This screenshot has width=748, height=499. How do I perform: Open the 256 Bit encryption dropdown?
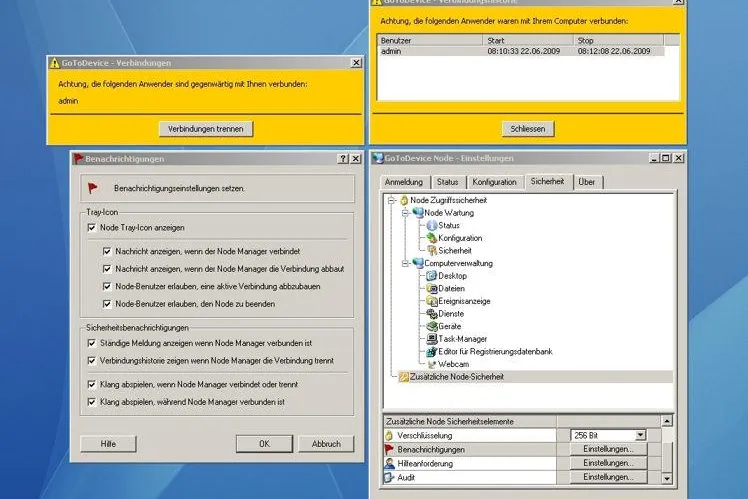(x=641, y=435)
